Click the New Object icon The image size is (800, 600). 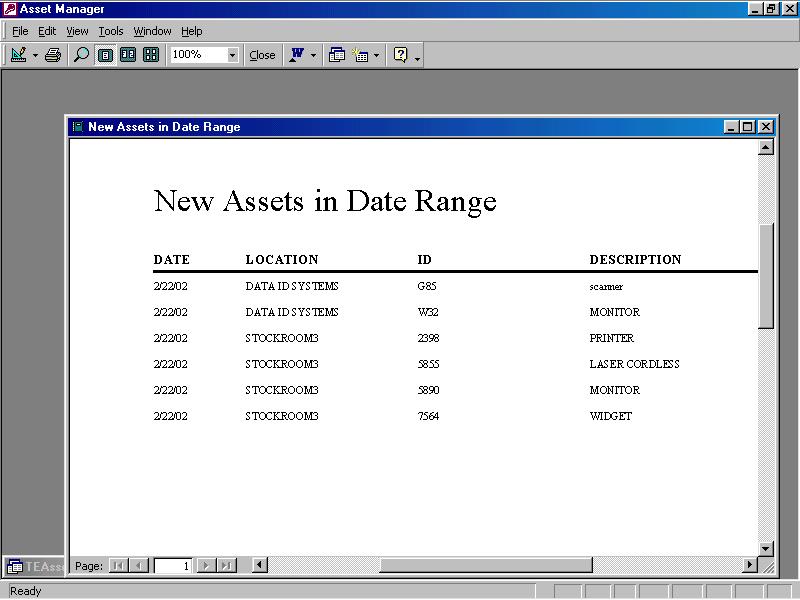(361, 55)
